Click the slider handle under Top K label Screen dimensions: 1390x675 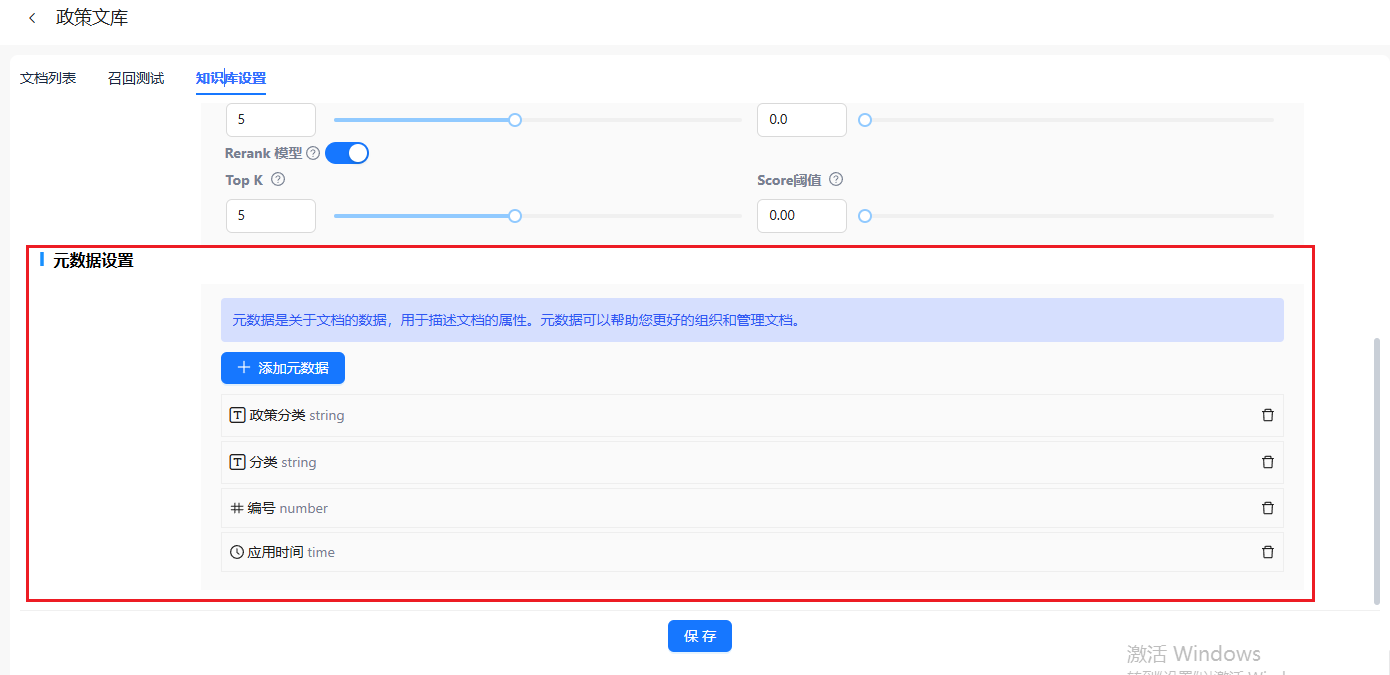515,216
